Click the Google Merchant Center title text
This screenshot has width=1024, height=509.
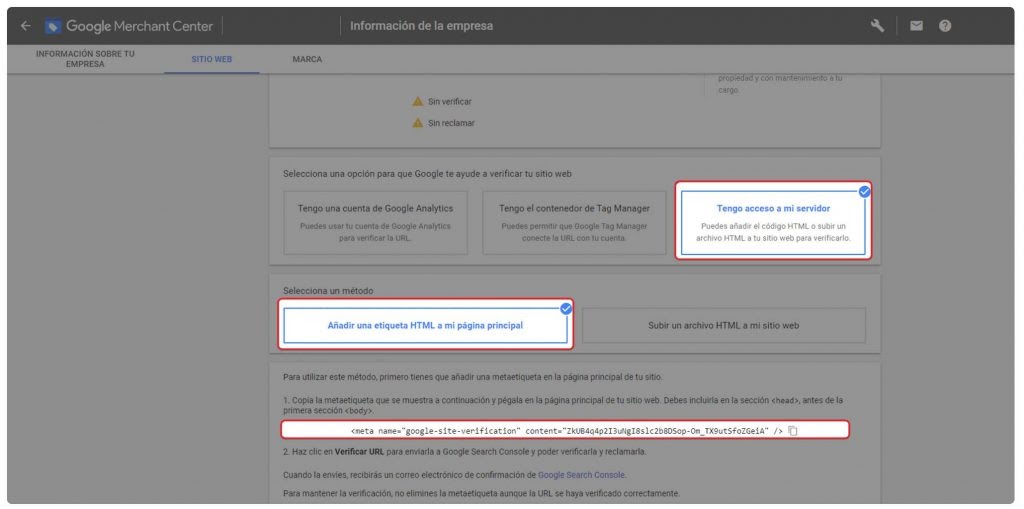pos(139,26)
